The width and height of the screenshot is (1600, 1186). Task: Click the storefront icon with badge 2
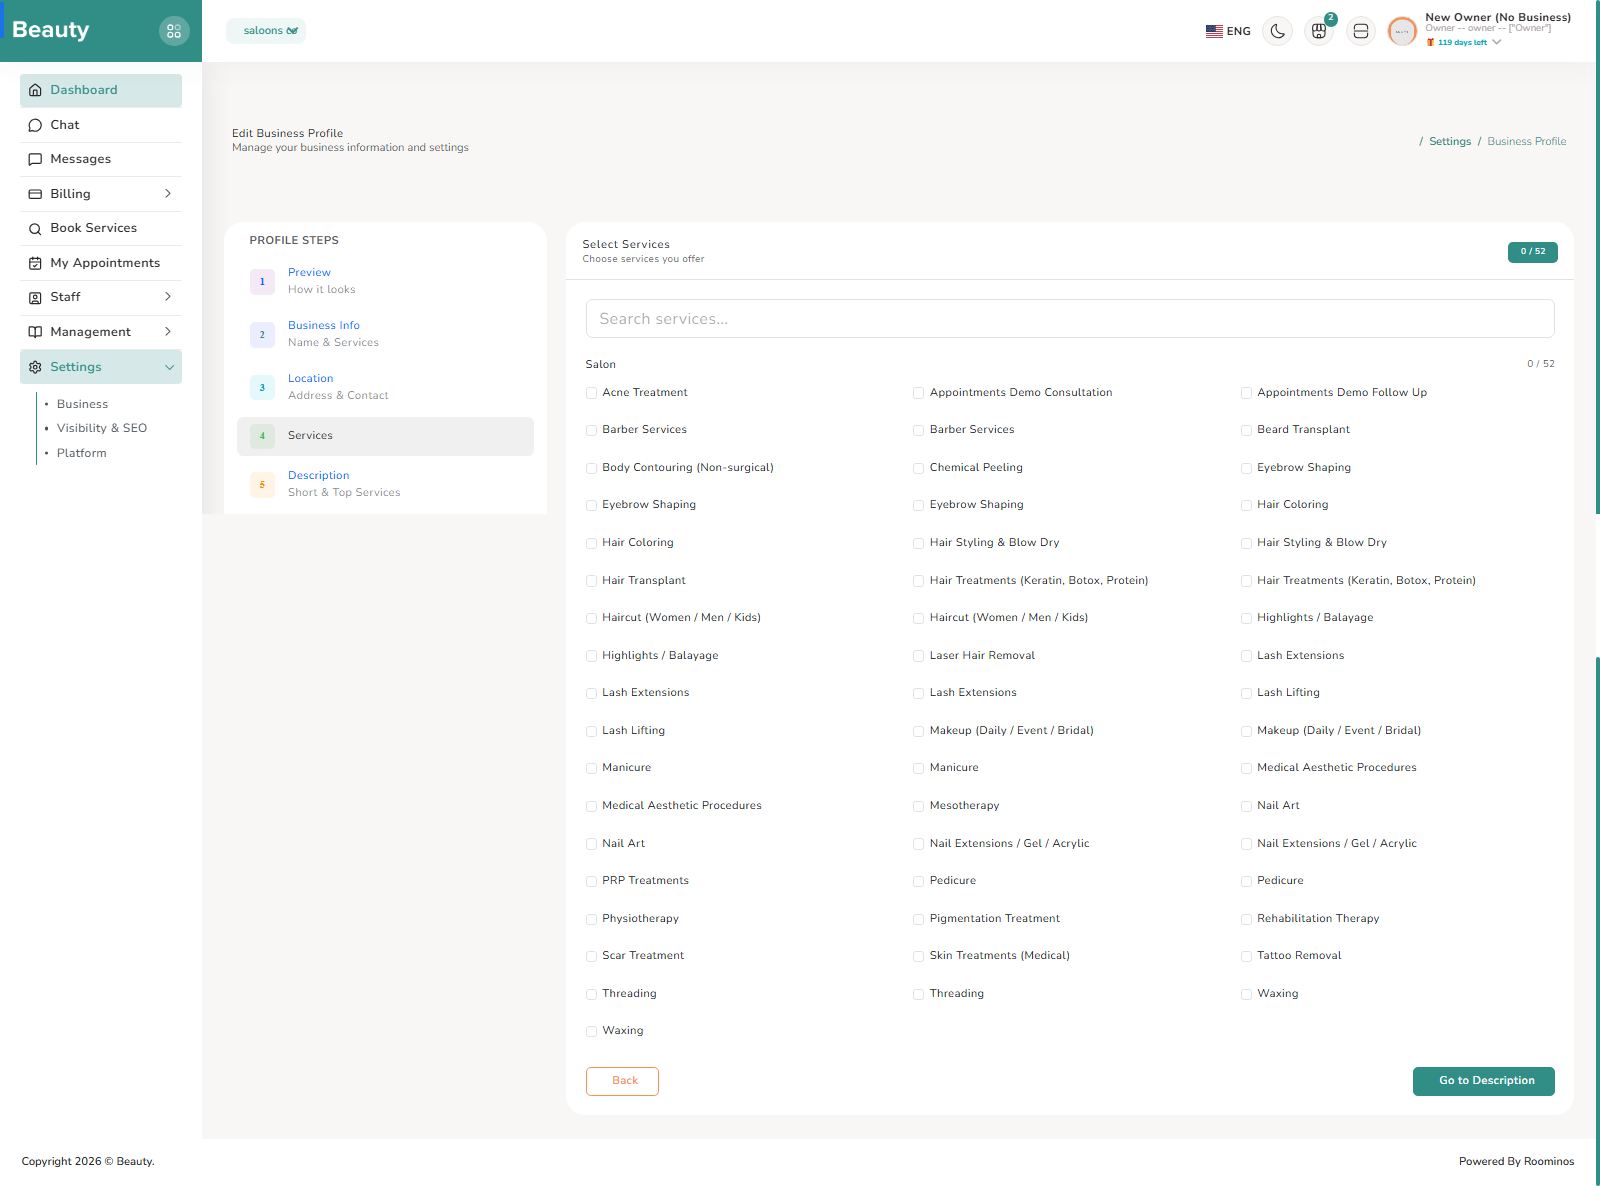coord(1318,31)
